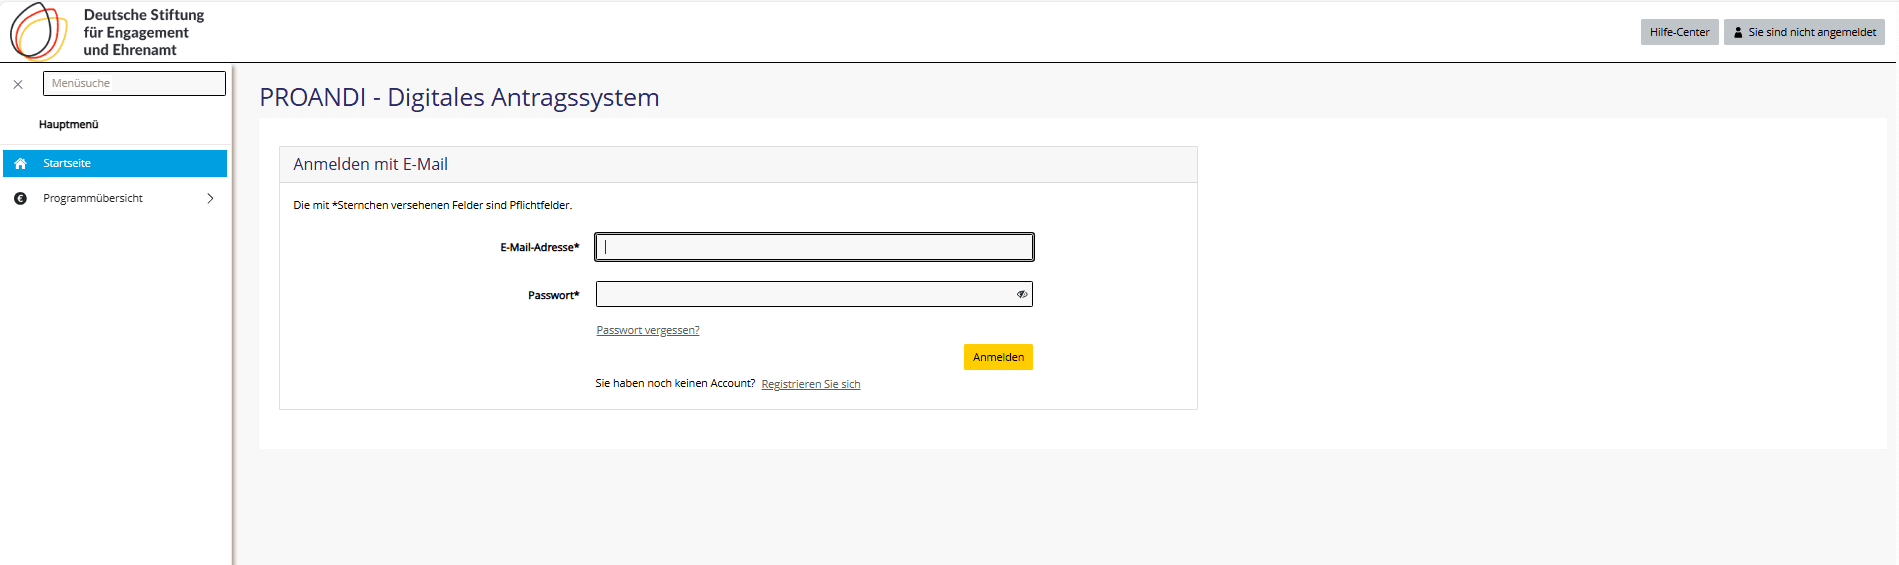This screenshot has width=1899, height=565.
Task: Click the Hauptmenü heading
Action: tap(69, 125)
